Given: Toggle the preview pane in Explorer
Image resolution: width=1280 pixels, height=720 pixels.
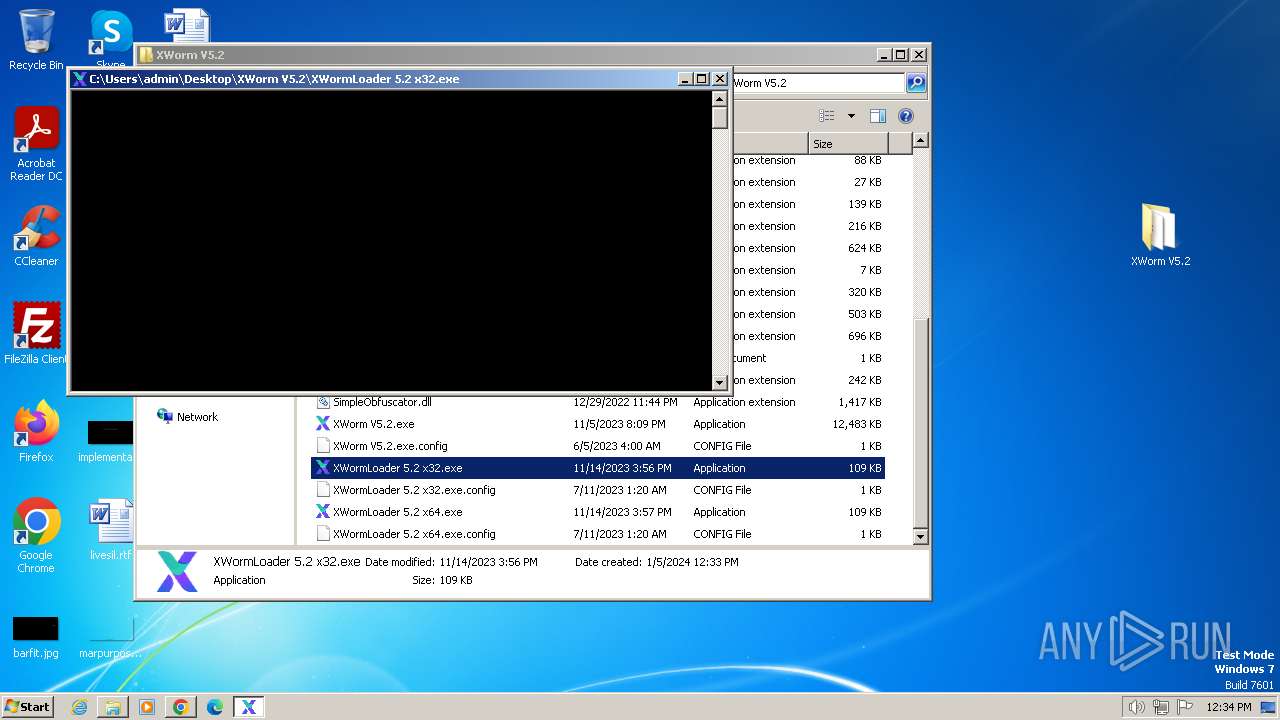Looking at the screenshot, I should (877, 116).
